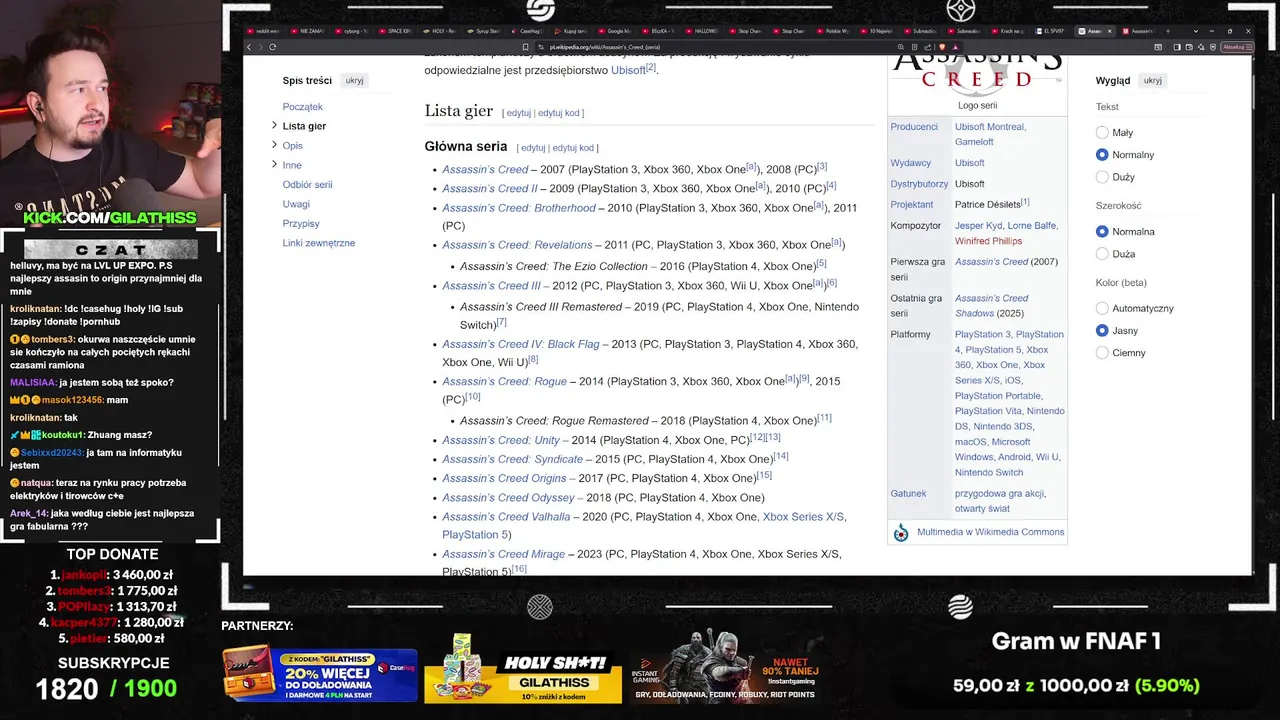This screenshot has height=720, width=1280.
Task: Hide the Spis treści panel via ukryj
Action: coord(354,80)
